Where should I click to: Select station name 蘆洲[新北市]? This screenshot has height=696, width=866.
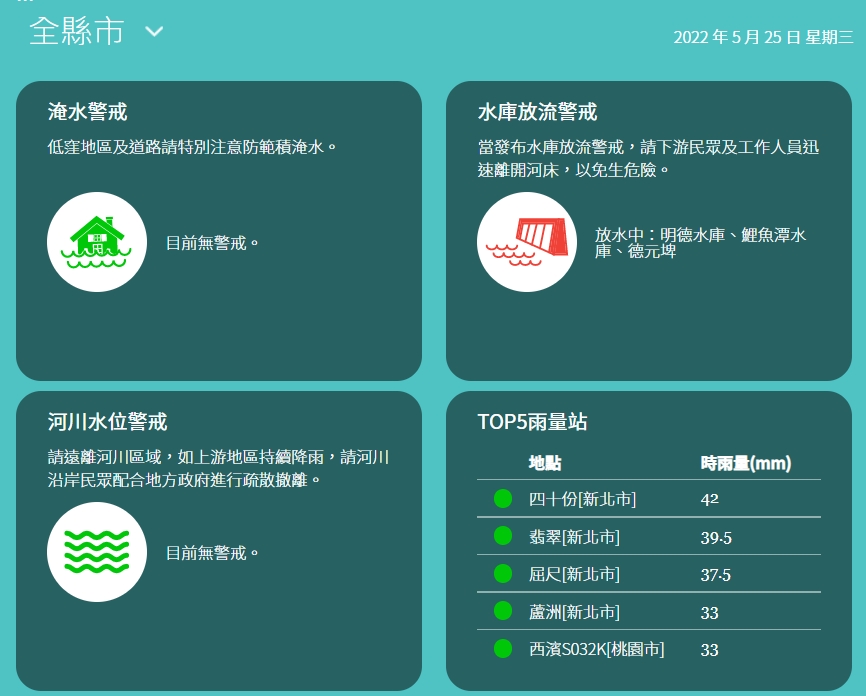(x=574, y=611)
